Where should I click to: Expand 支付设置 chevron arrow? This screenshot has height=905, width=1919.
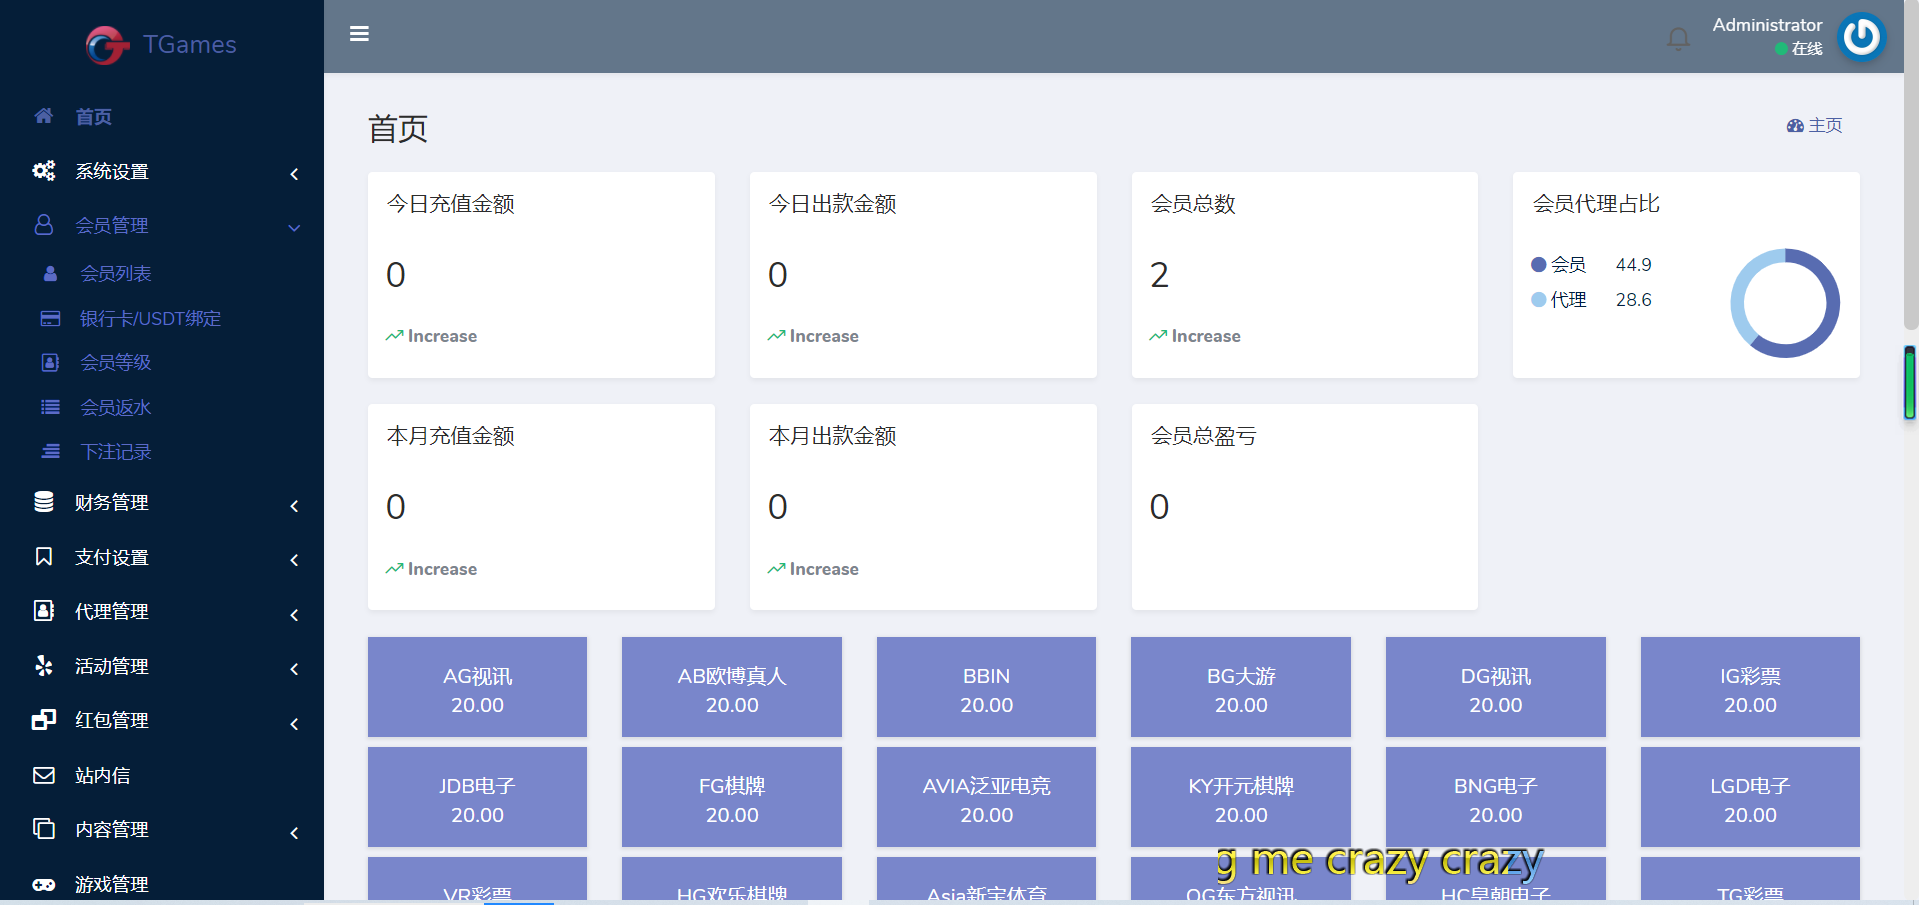tap(294, 560)
